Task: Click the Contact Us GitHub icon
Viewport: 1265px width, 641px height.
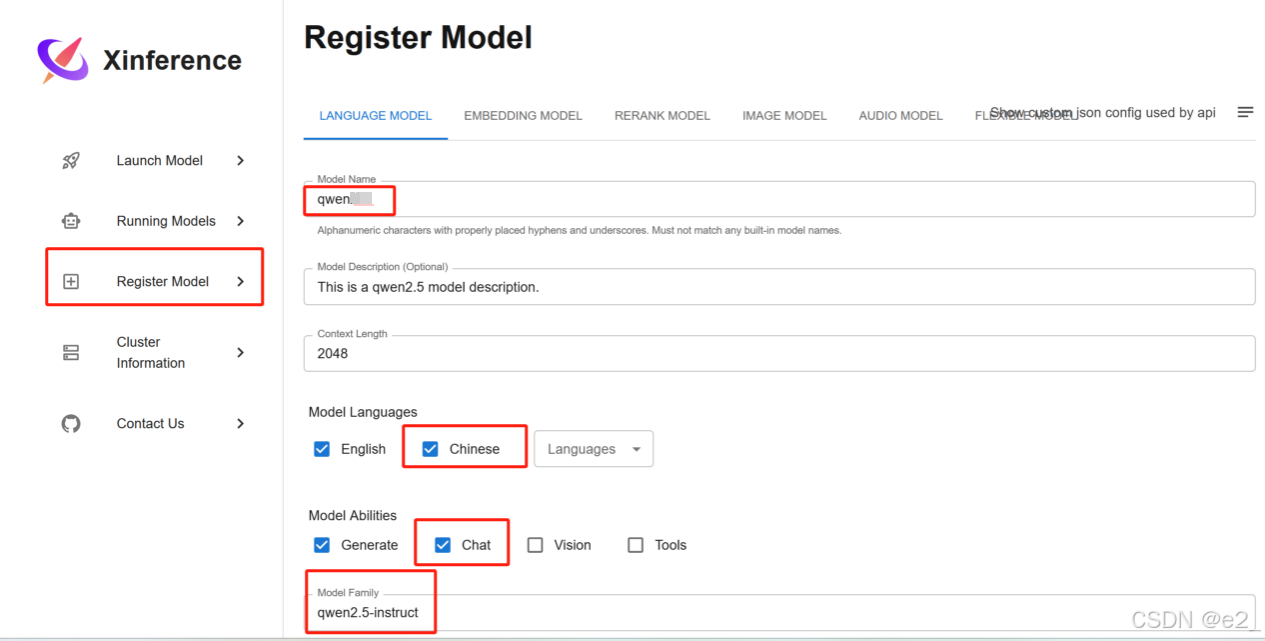Action: click(71, 424)
